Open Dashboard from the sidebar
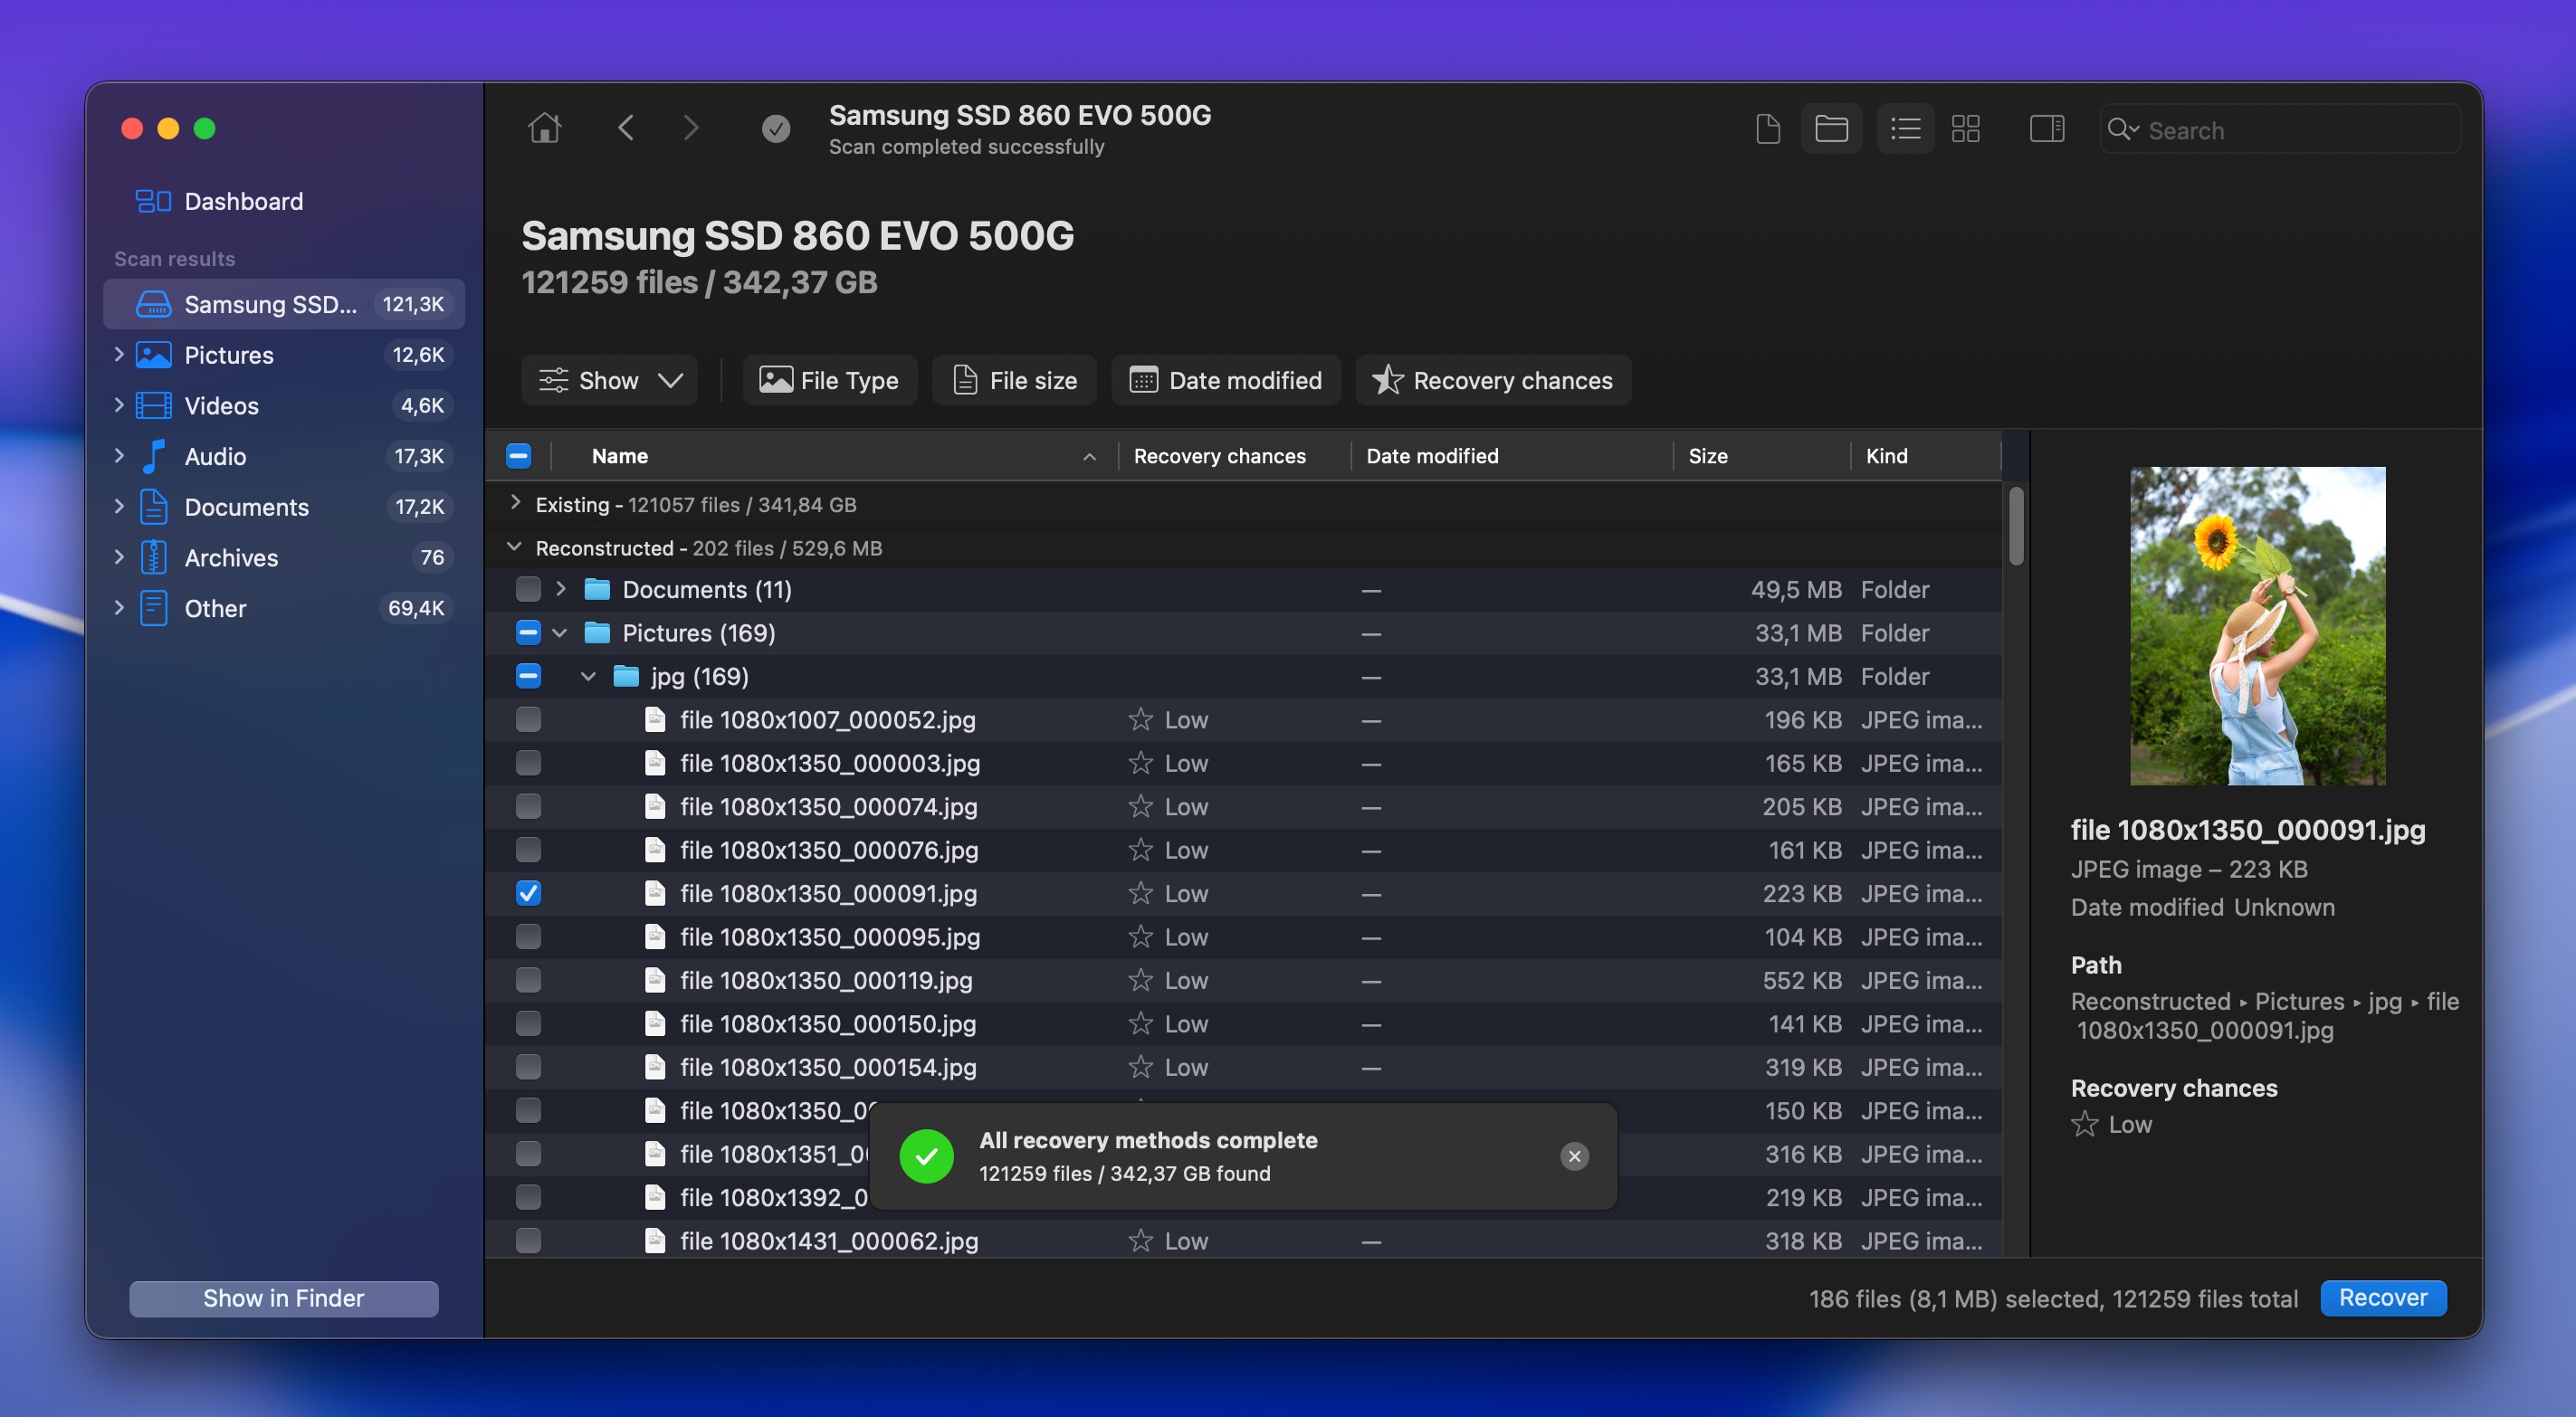 tap(243, 201)
